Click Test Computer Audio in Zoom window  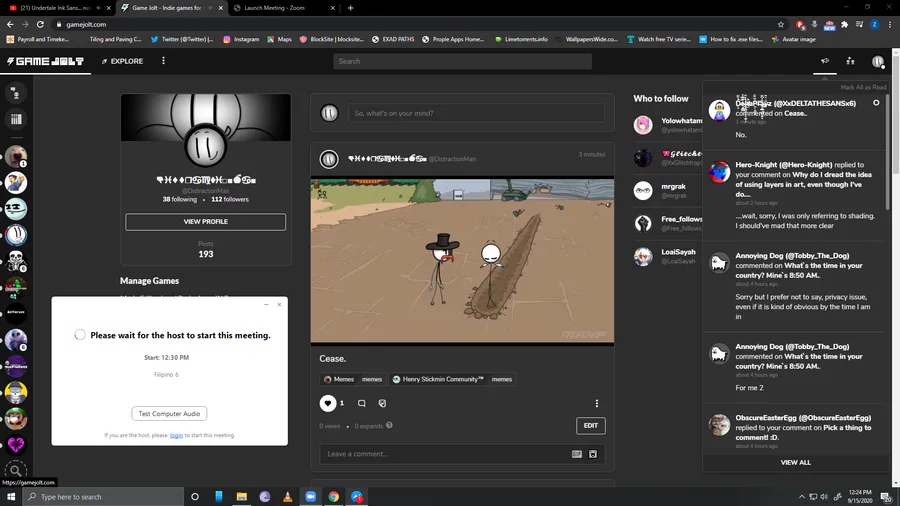[x=169, y=414]
